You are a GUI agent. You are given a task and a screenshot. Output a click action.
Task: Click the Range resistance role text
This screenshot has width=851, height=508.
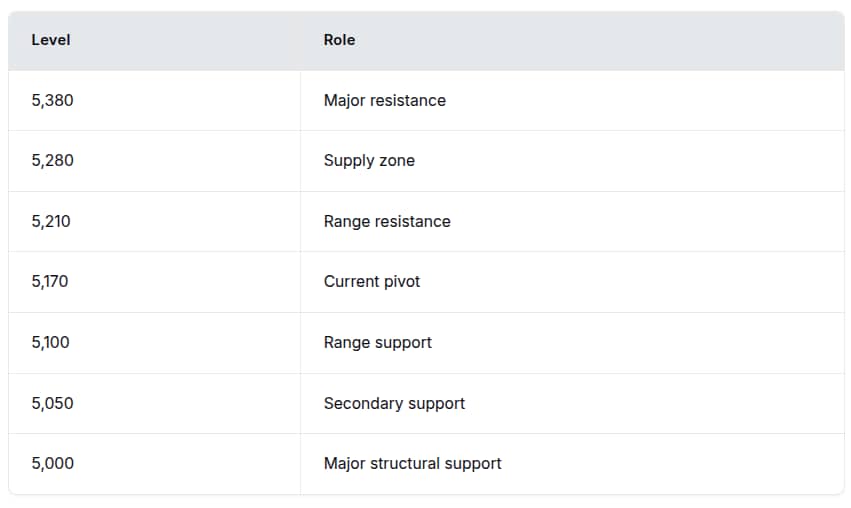(x=387, y=221)
